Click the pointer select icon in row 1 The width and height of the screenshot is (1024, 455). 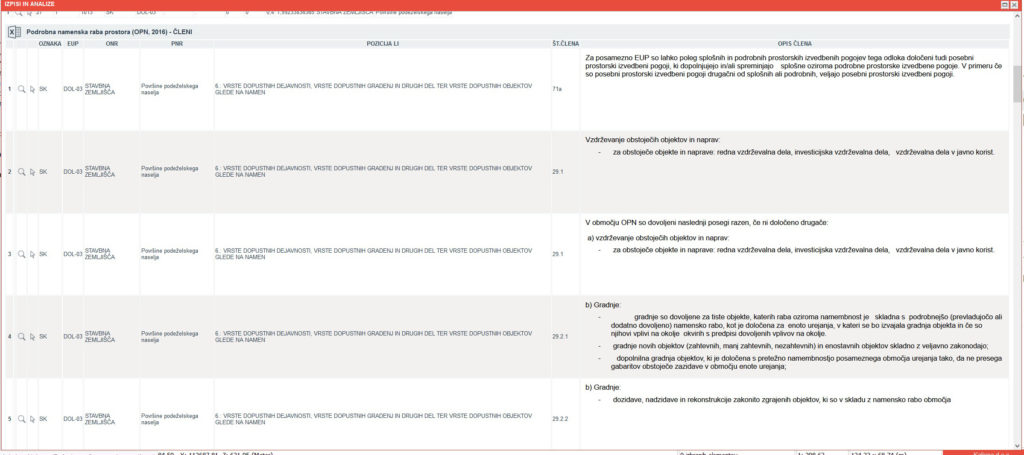pyautogui.click(x=32, y=89)
